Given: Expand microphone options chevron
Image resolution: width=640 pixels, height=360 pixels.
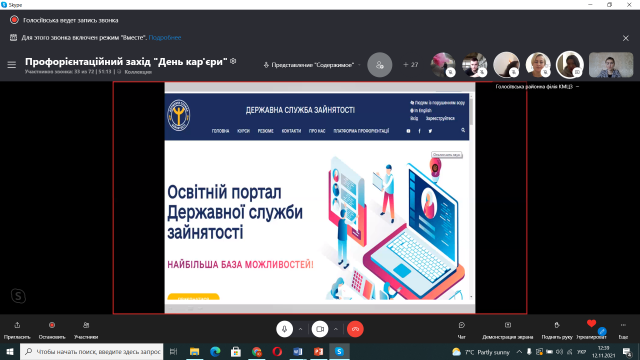Looking at the screenshot, I should click(300, 329).
